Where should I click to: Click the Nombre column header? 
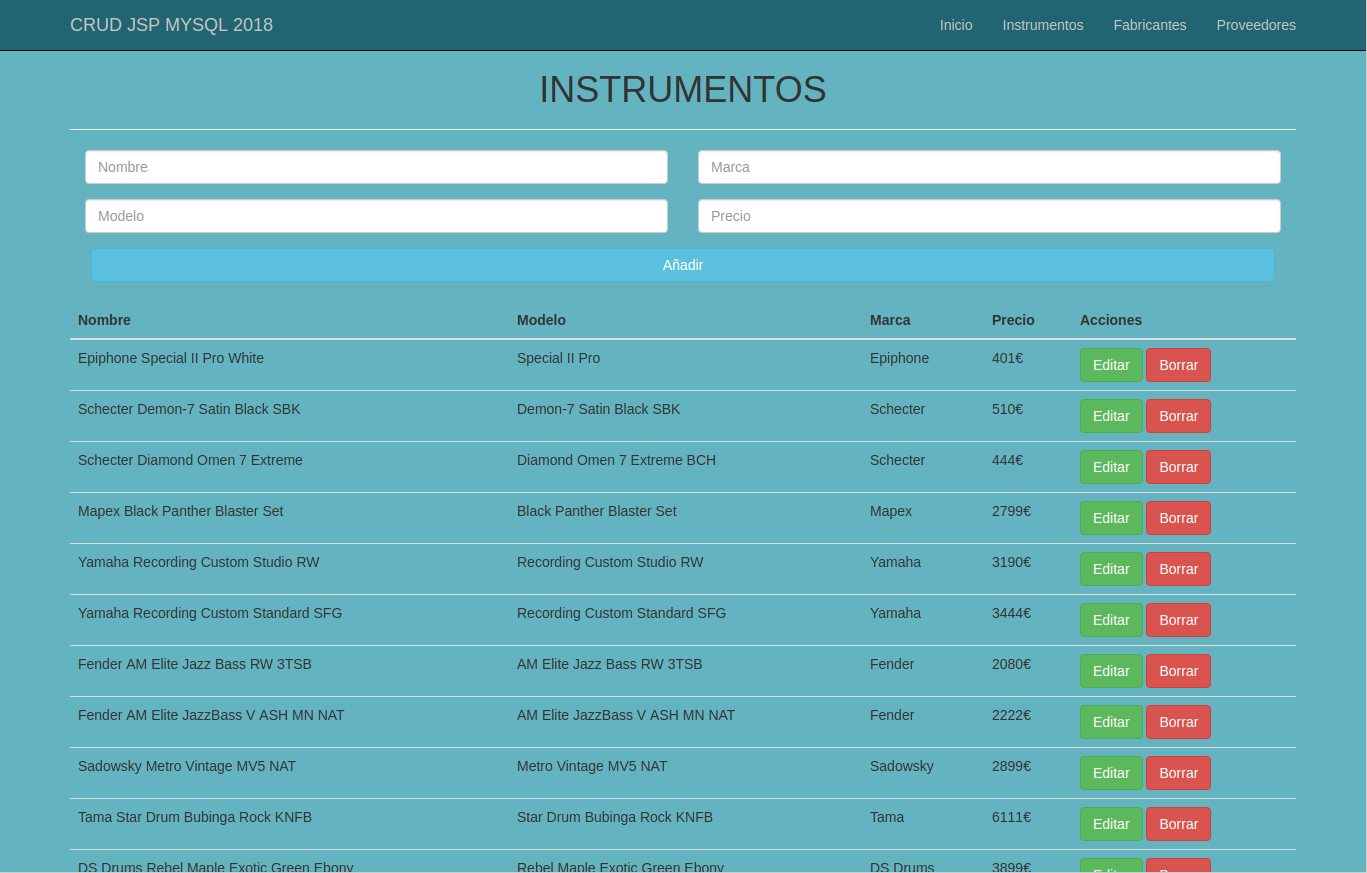pos(104,320)
